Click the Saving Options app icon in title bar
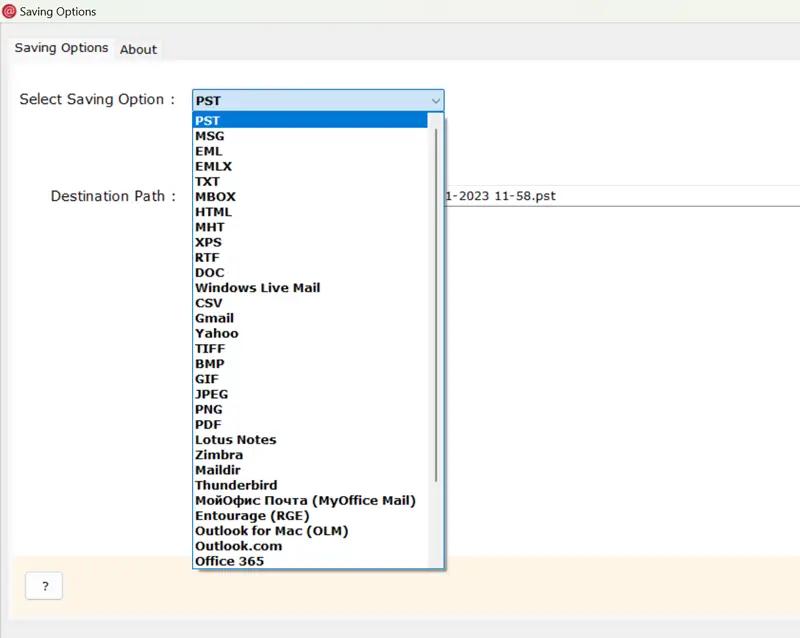The image size is (800, 638). (x=9, y=11)
